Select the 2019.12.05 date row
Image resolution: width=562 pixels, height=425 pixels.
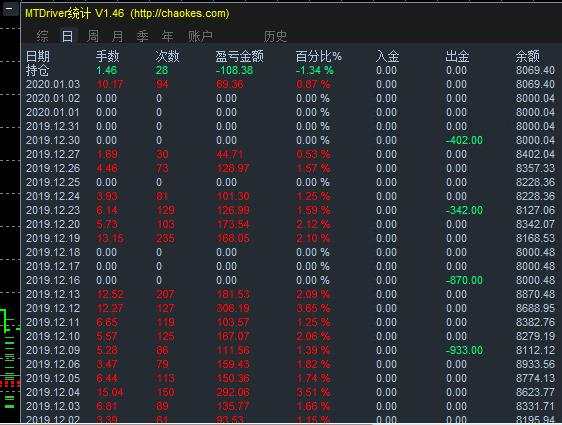[53, 378]
